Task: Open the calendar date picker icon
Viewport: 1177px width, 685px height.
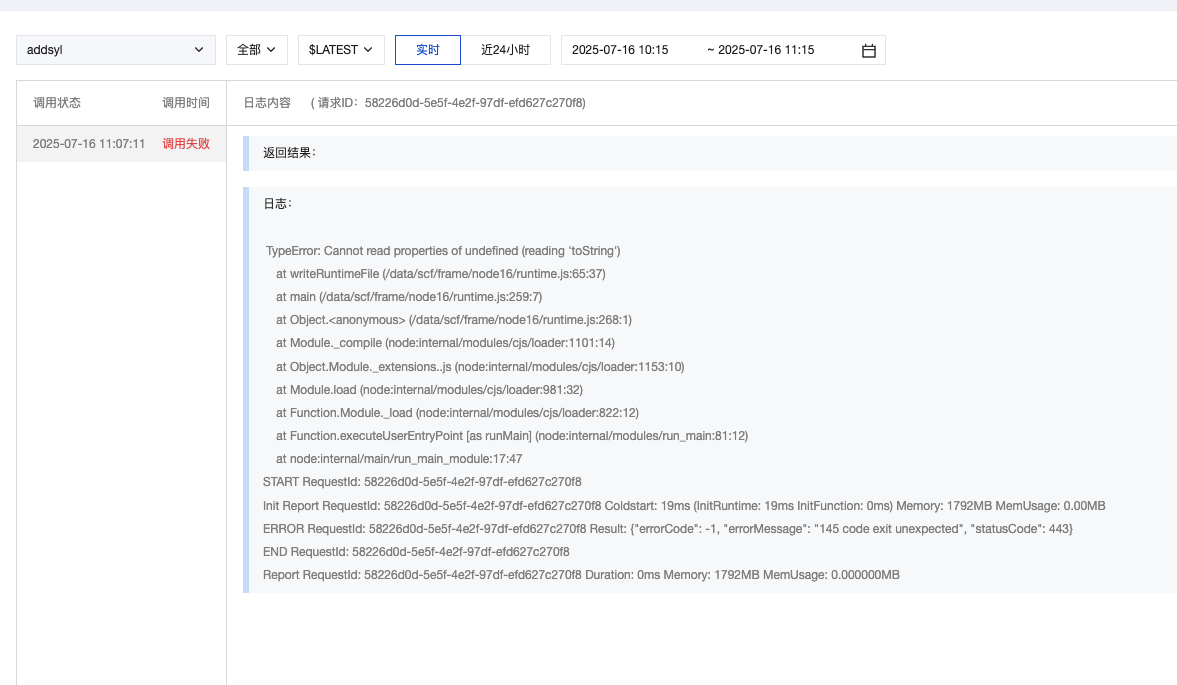Action: [x=868, y=51]
